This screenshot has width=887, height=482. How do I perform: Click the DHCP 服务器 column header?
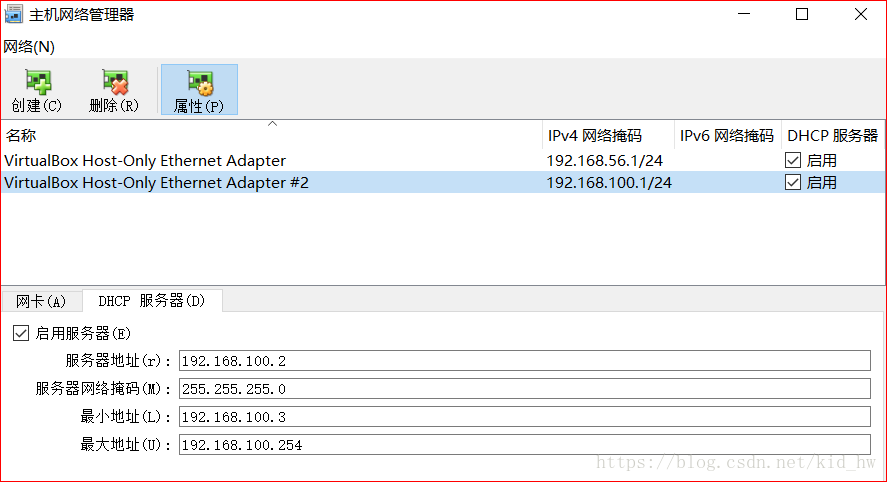[833, 135]
